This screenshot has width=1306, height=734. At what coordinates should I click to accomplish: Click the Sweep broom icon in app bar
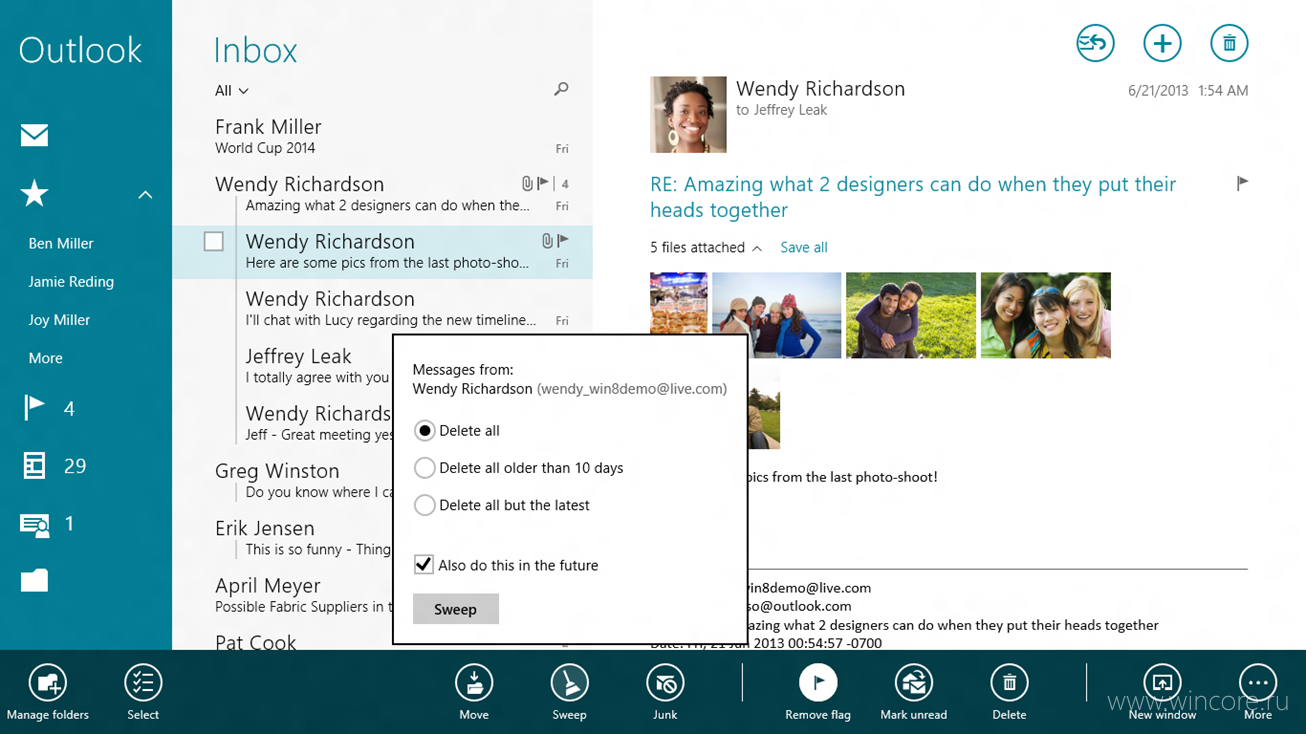(569, 683)
